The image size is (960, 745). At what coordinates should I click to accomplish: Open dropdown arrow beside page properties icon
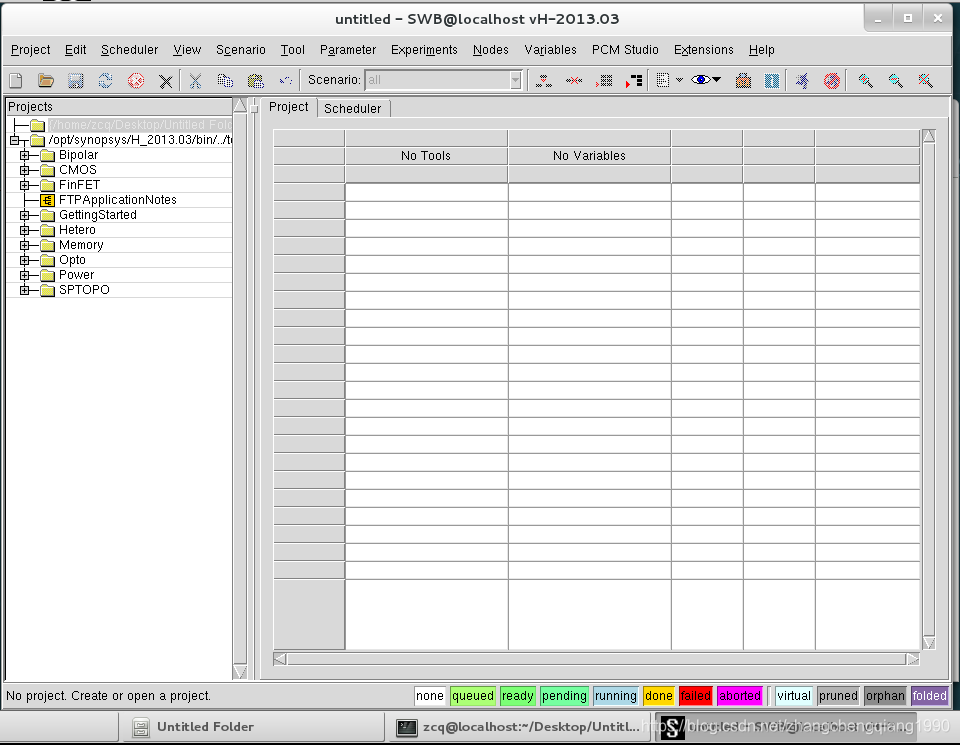click(x=680, y=80)
